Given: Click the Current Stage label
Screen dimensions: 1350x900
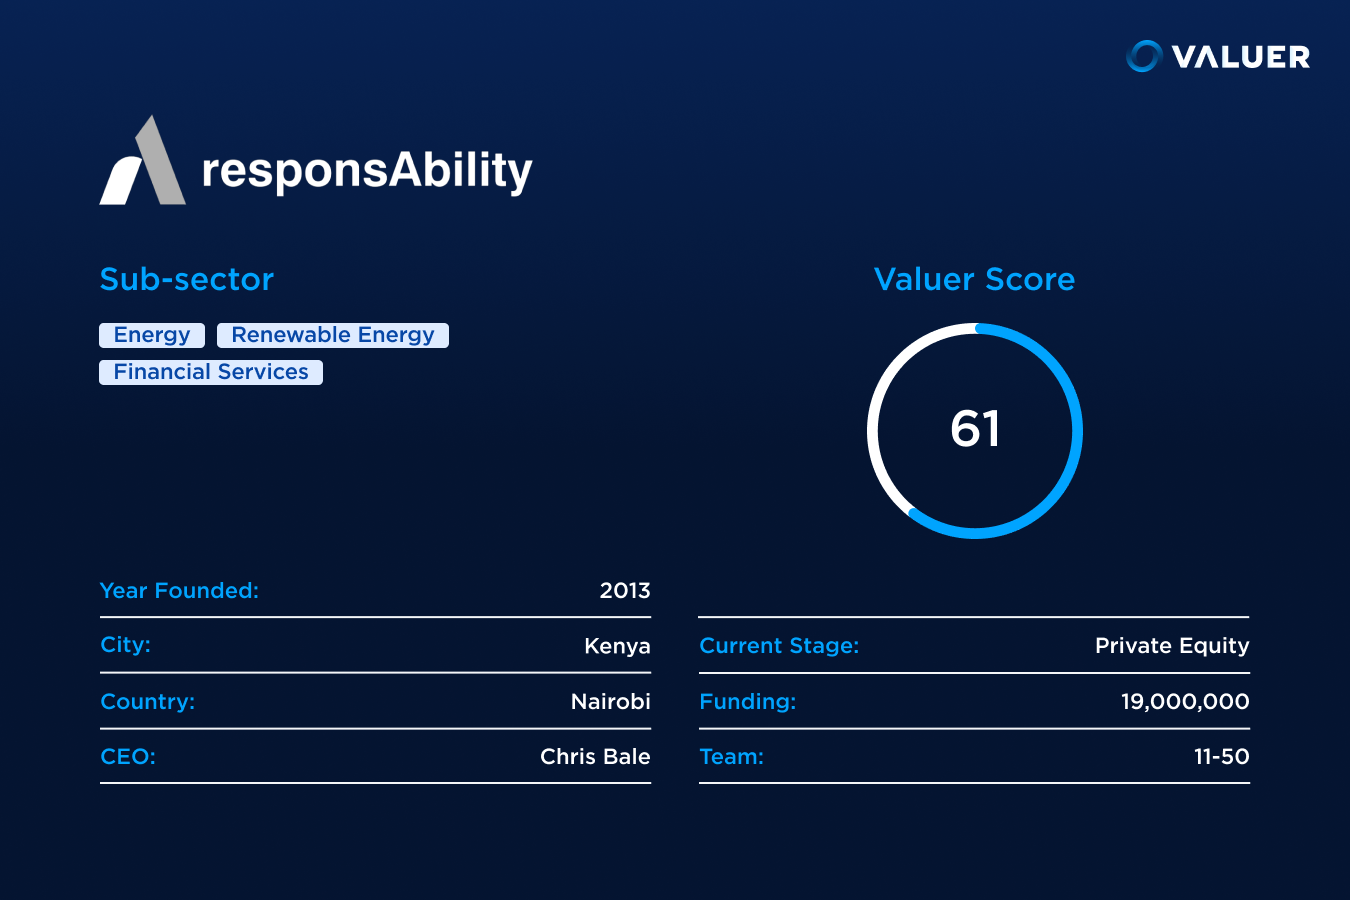Looking at the screenshot, I should coord(779,646).
